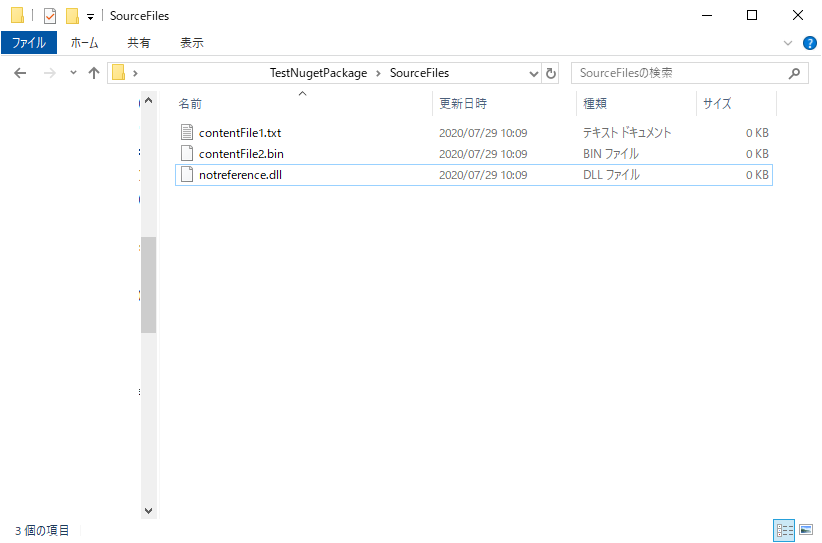Click テキスト ドキュメント type of contentFile1.txt
The width and height of the screenshot is (822, 543).
(x=627, y=133)
